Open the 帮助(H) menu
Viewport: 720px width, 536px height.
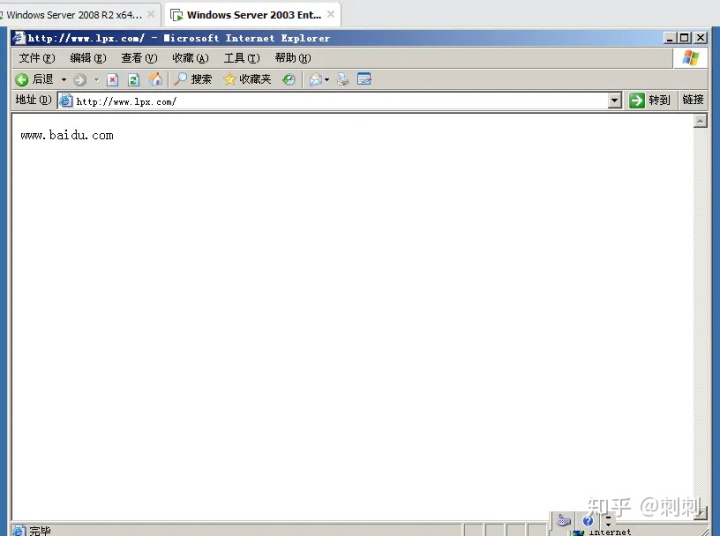pyautogui.click(x=293, y=58)
